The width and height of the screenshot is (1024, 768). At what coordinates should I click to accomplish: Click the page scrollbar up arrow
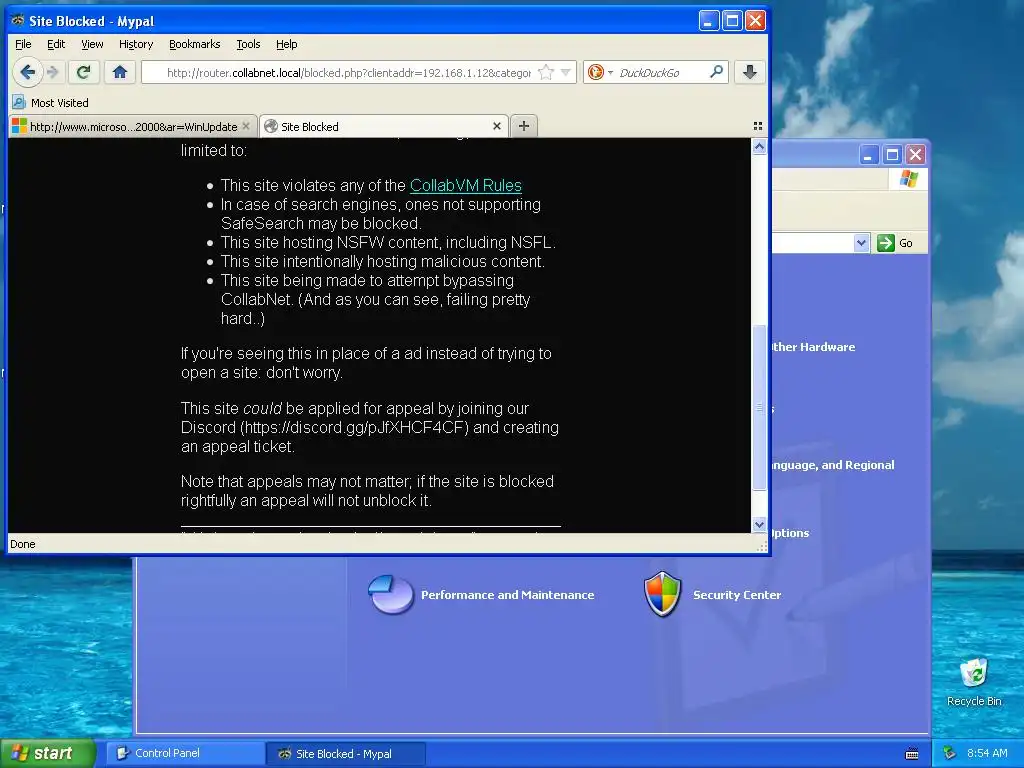point(759,147)
